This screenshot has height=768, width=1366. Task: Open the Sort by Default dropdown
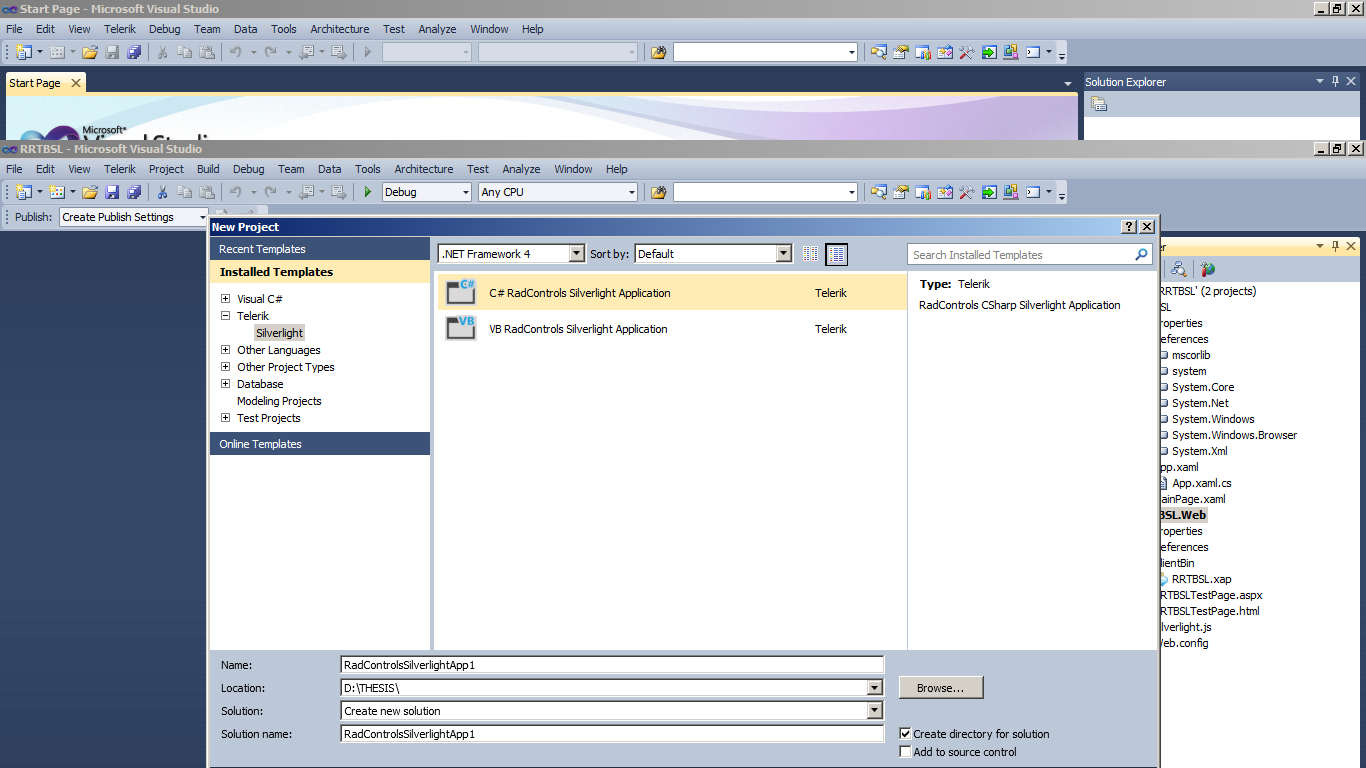[784, 254]
